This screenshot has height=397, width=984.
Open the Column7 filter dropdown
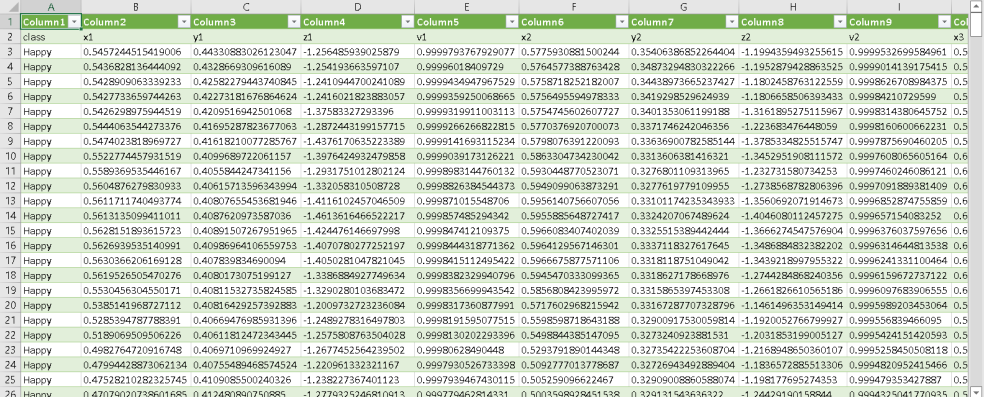click(731, 22)
